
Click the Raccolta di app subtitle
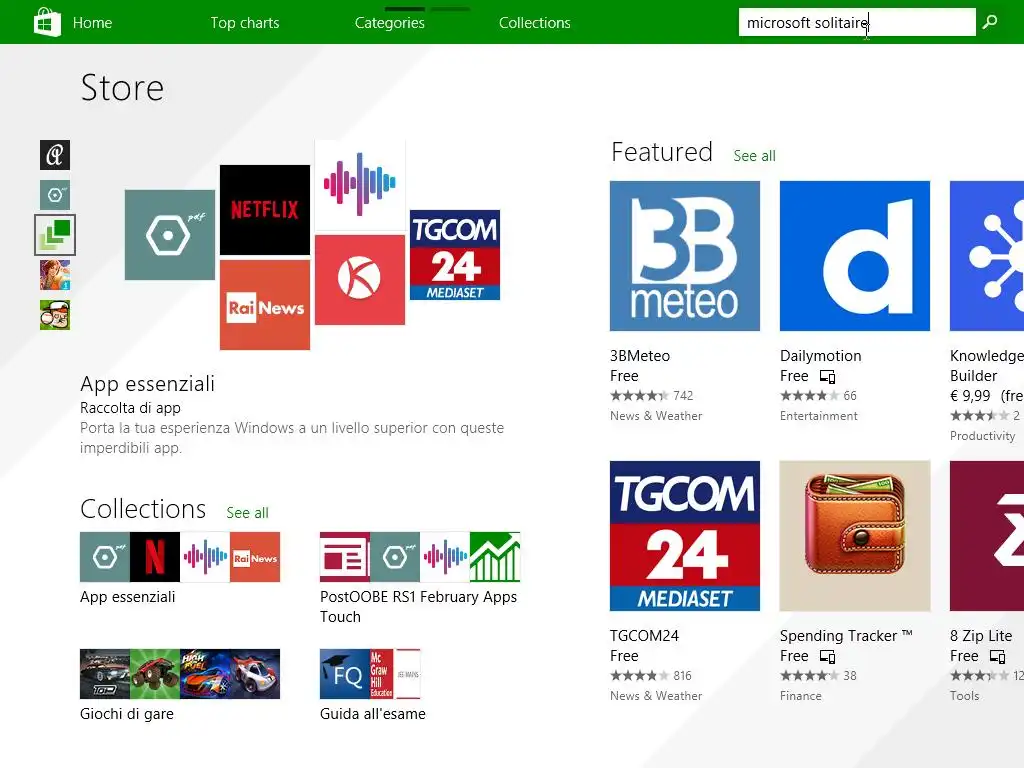(131, 408)
